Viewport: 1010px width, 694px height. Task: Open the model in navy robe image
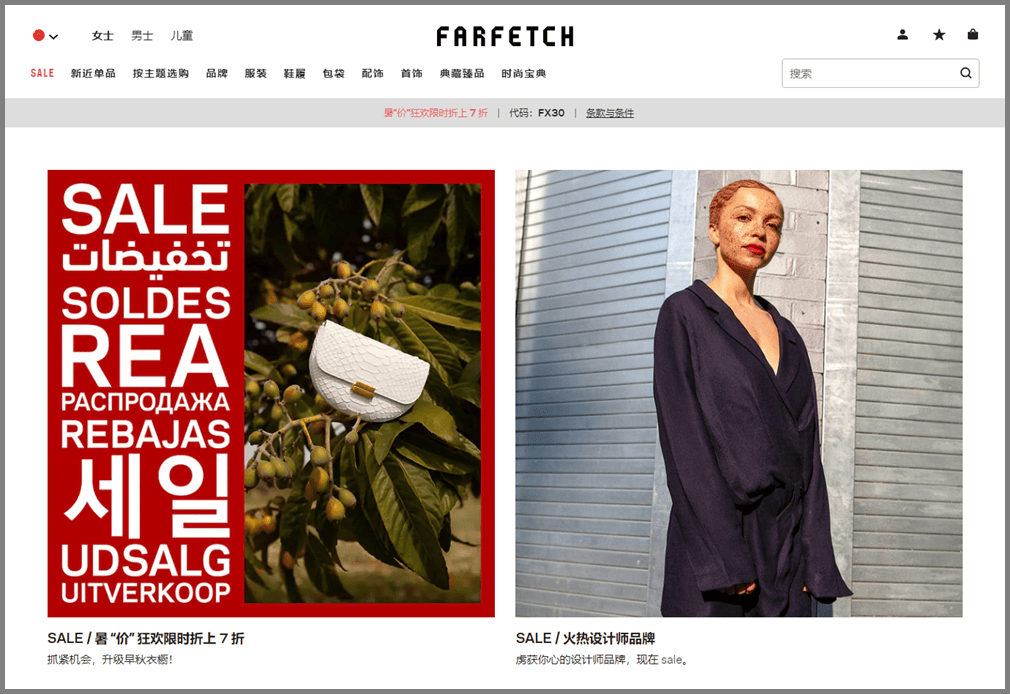(x=739, y=393)
